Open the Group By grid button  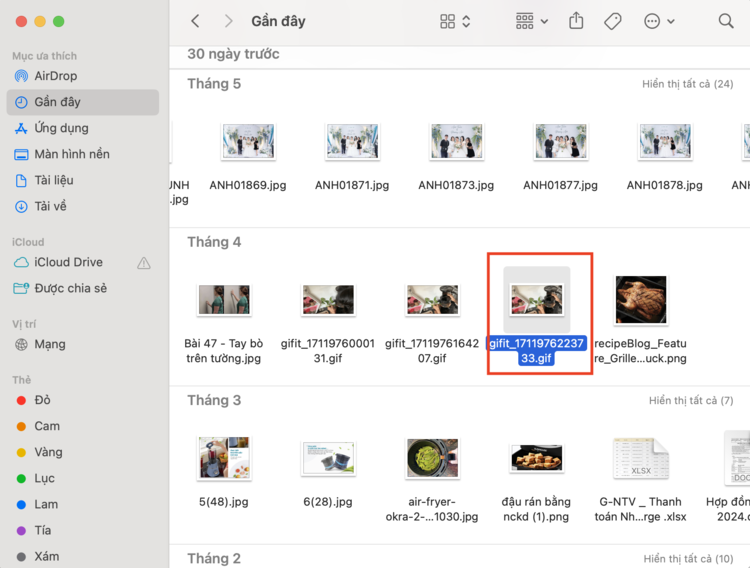525,21
